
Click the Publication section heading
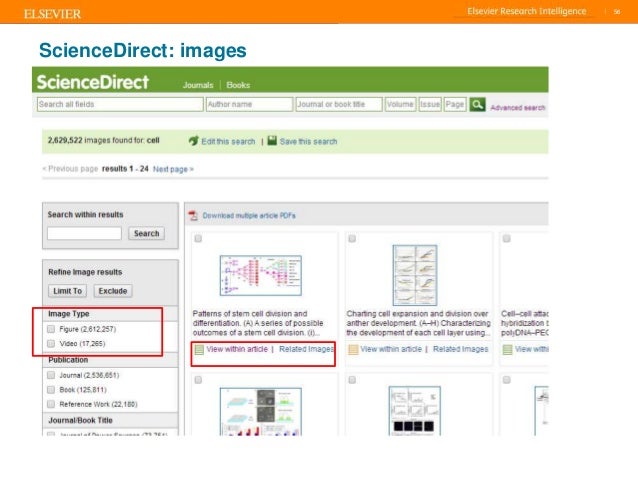coord(68,360)
